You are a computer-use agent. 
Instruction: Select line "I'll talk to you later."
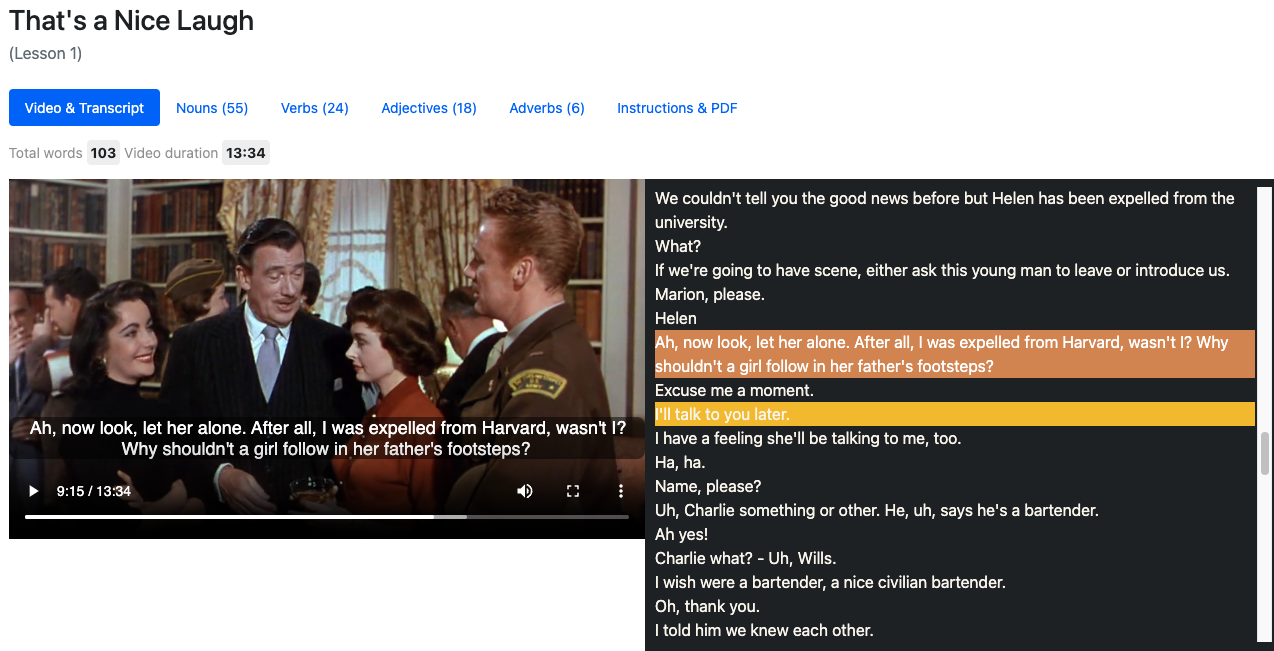pyautogui.click(x=955, y=414)
